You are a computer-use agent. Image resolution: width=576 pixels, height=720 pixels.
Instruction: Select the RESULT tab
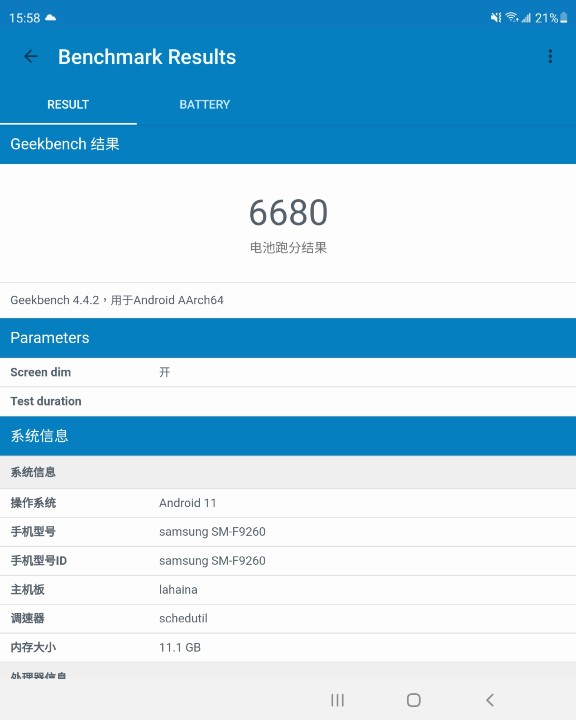click(x=68, y=105)
